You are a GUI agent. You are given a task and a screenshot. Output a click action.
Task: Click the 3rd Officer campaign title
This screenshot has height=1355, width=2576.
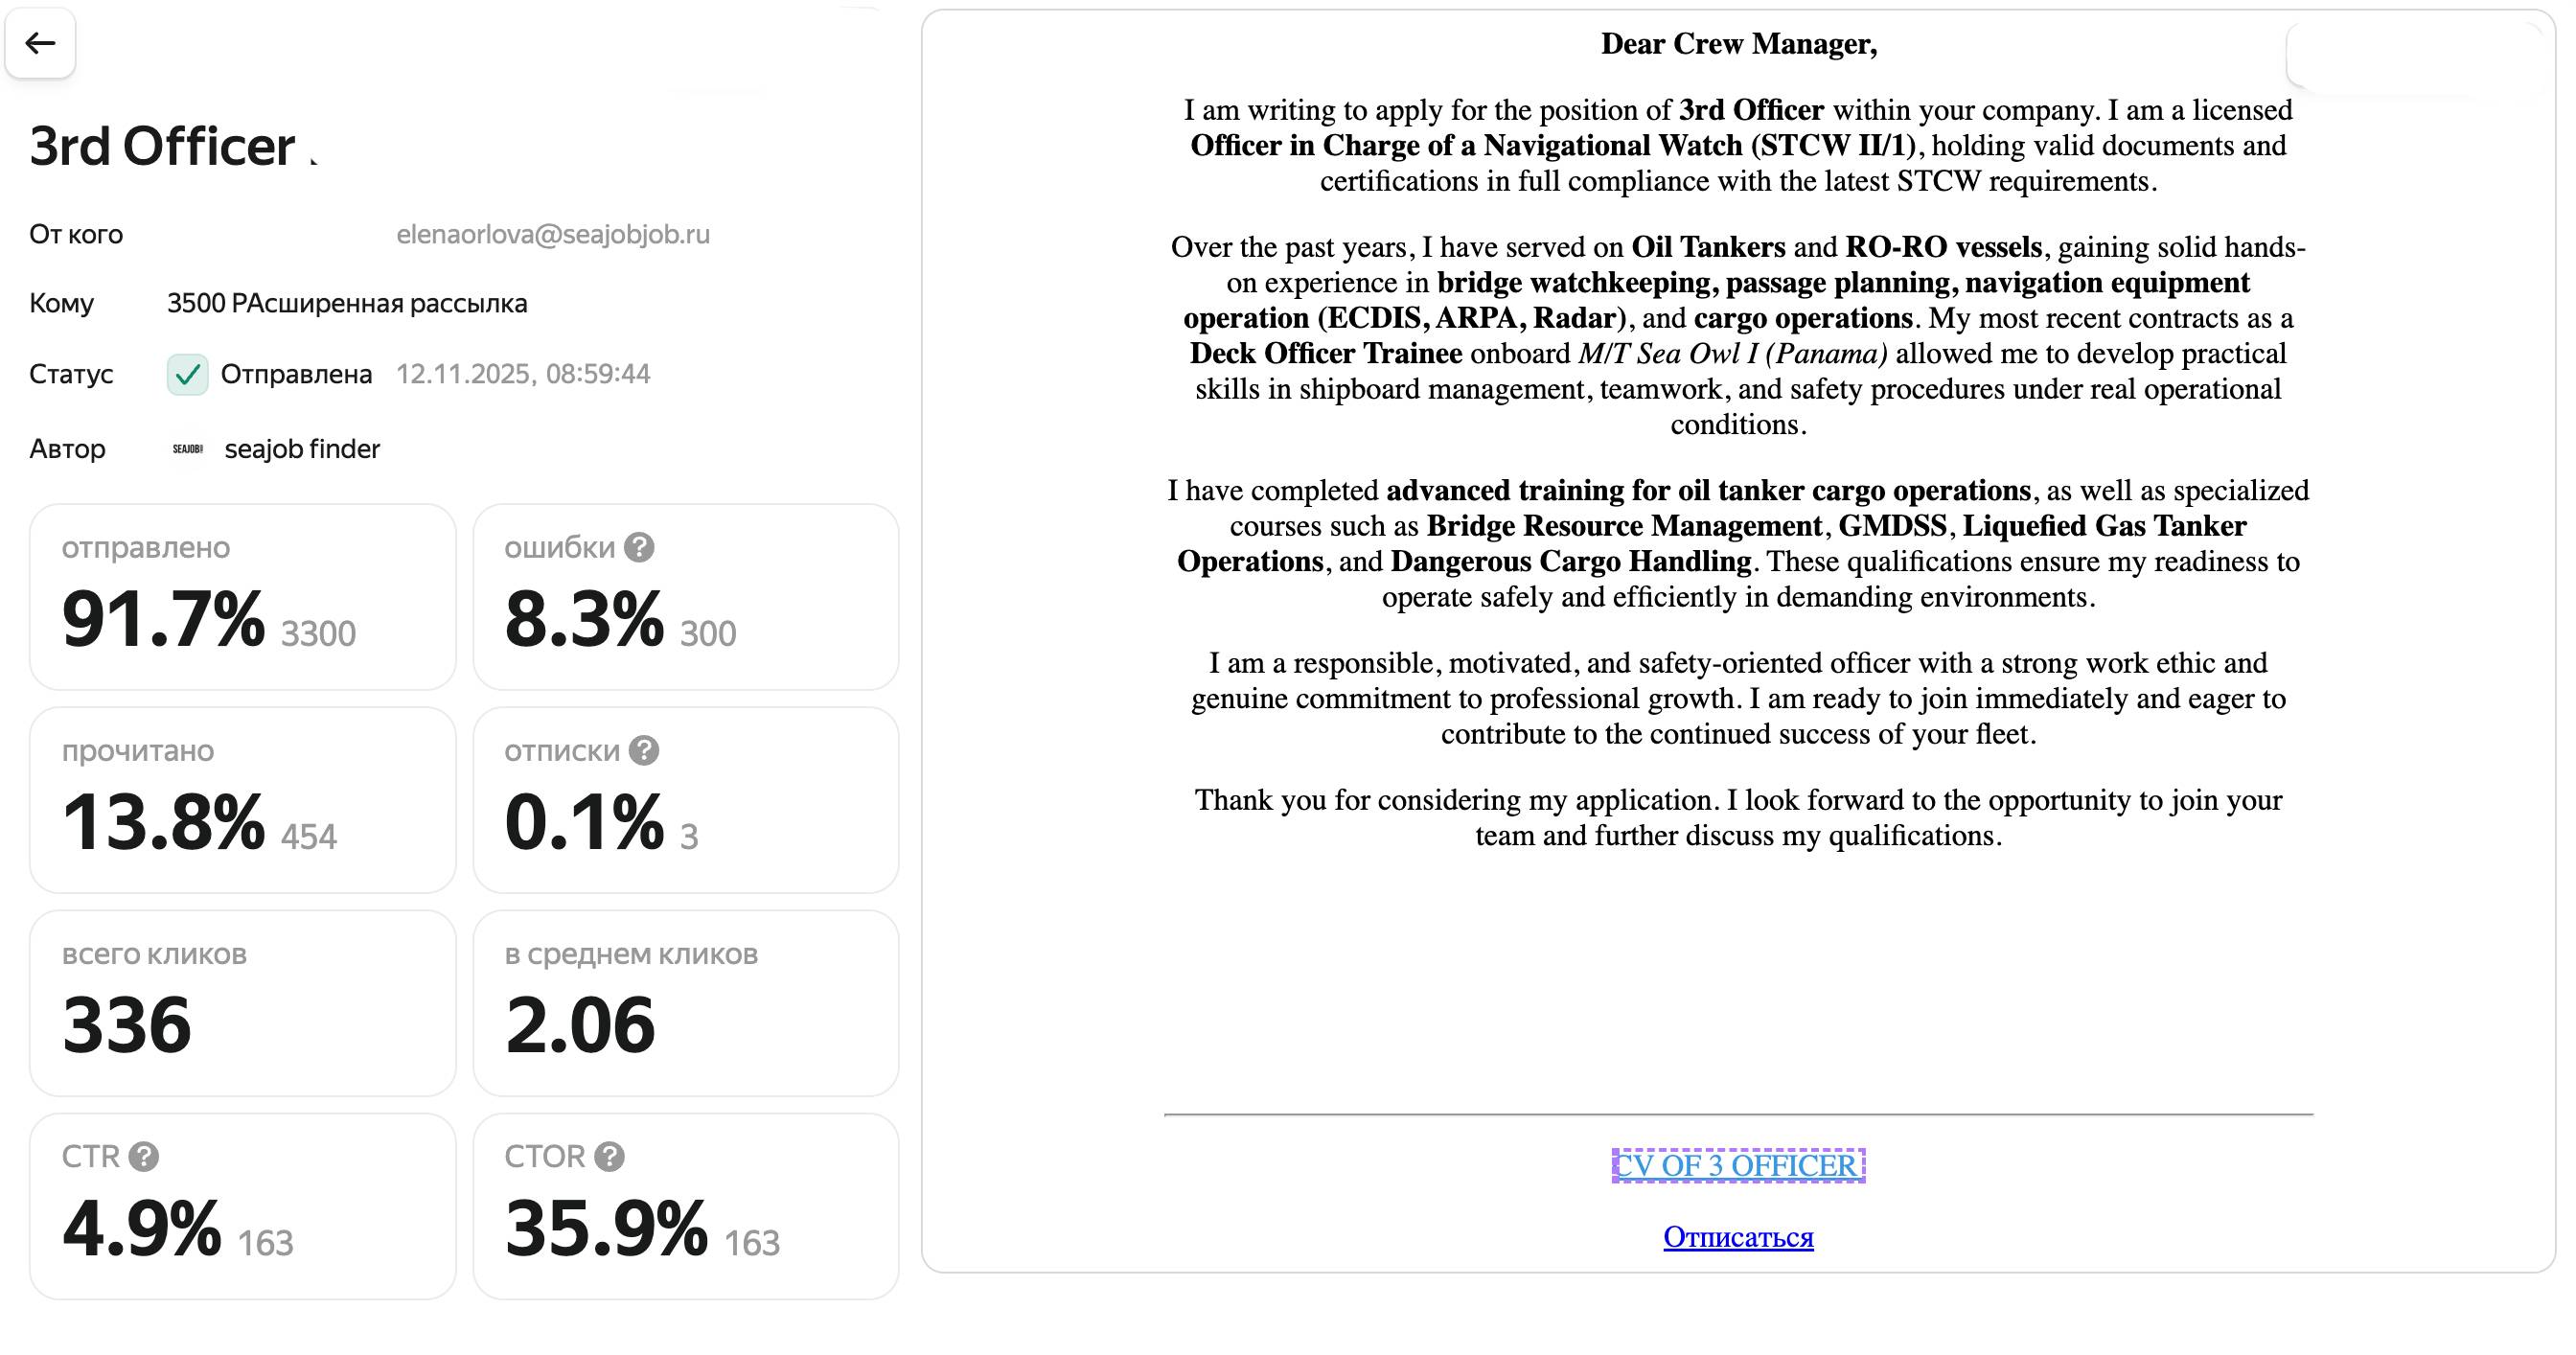click(x=162, y=147)
